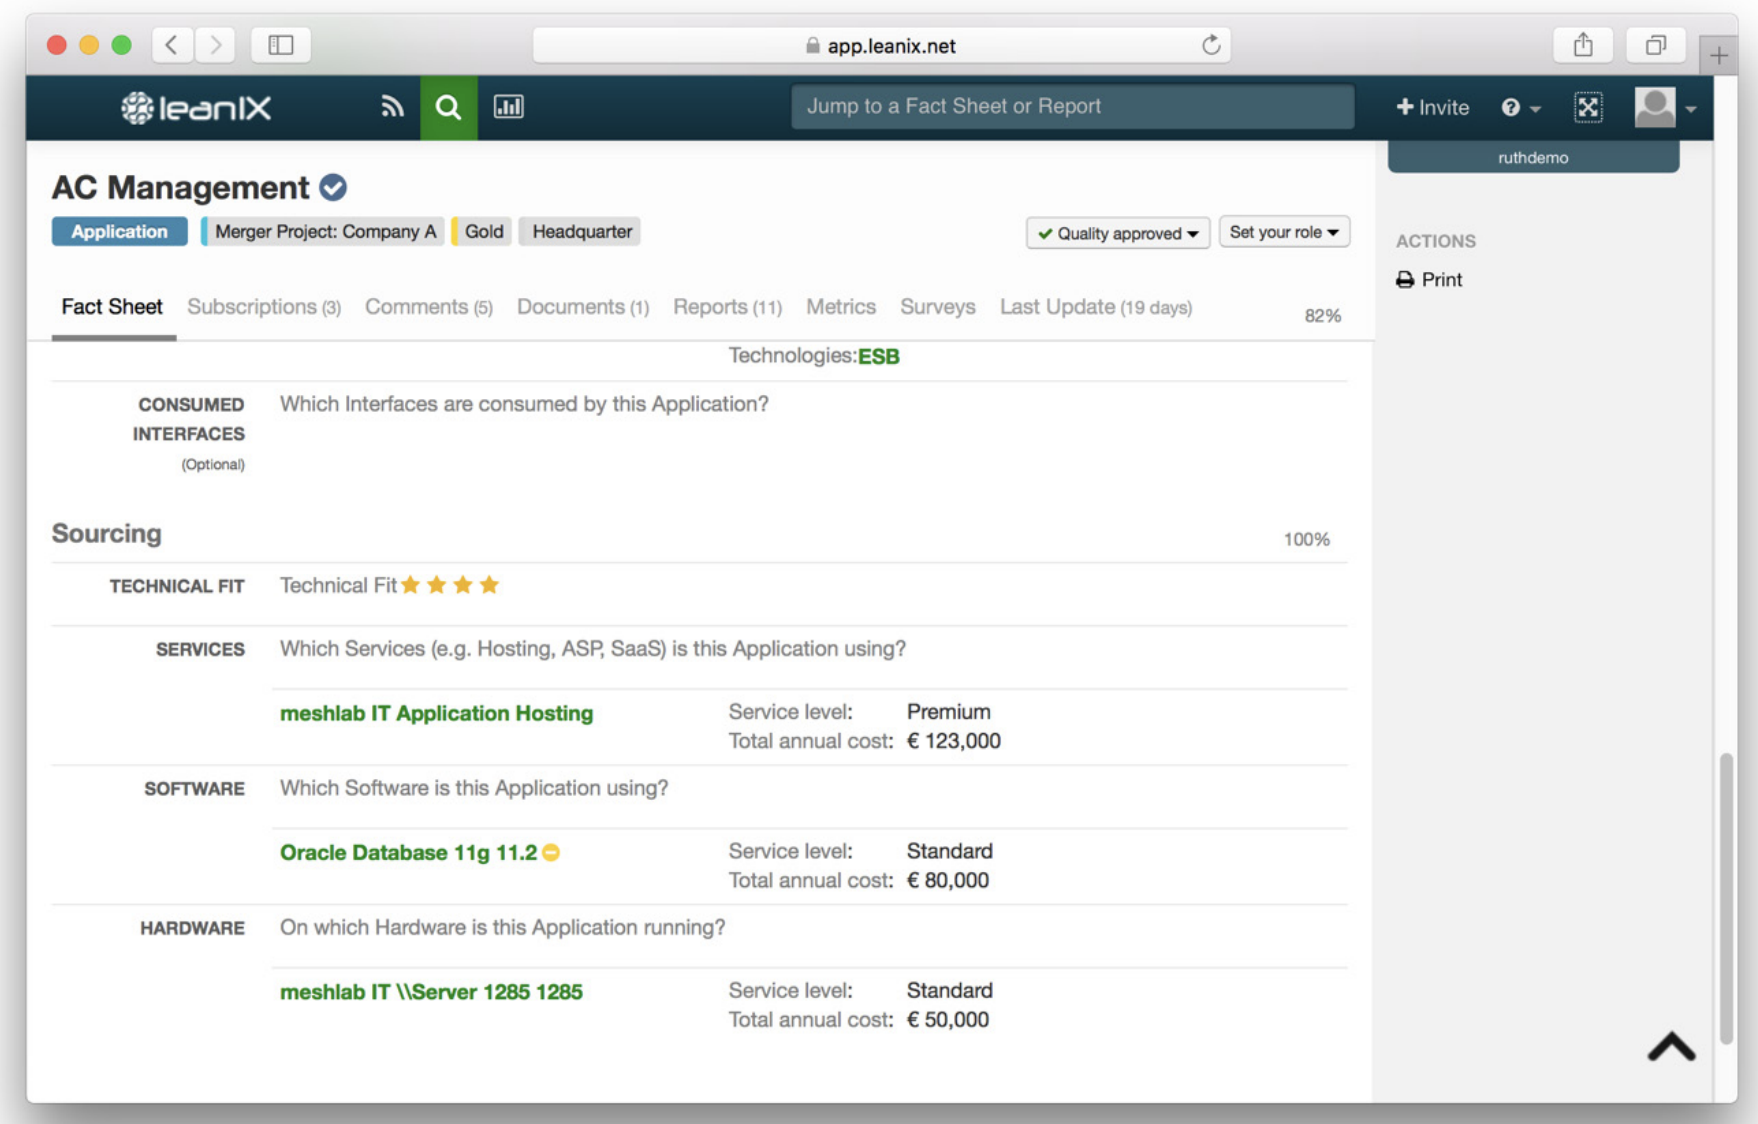The height and width of the screenshot is (1124, 1758).
Task: Click the 82% completion indicator
Action: (1322, 316)
